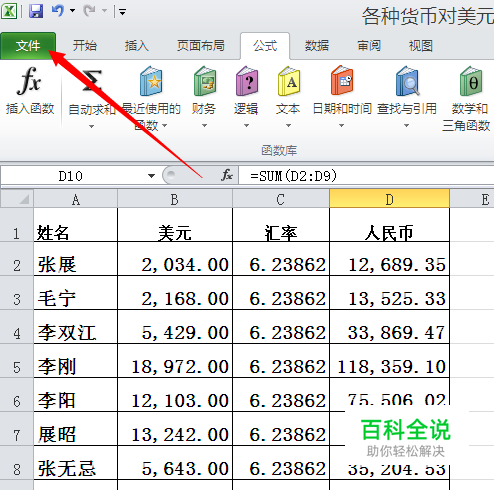This screenshot has width=494, height=490.
Task: Click formula bar showing =SUM(D2:D9)
Action: [366, 176]
